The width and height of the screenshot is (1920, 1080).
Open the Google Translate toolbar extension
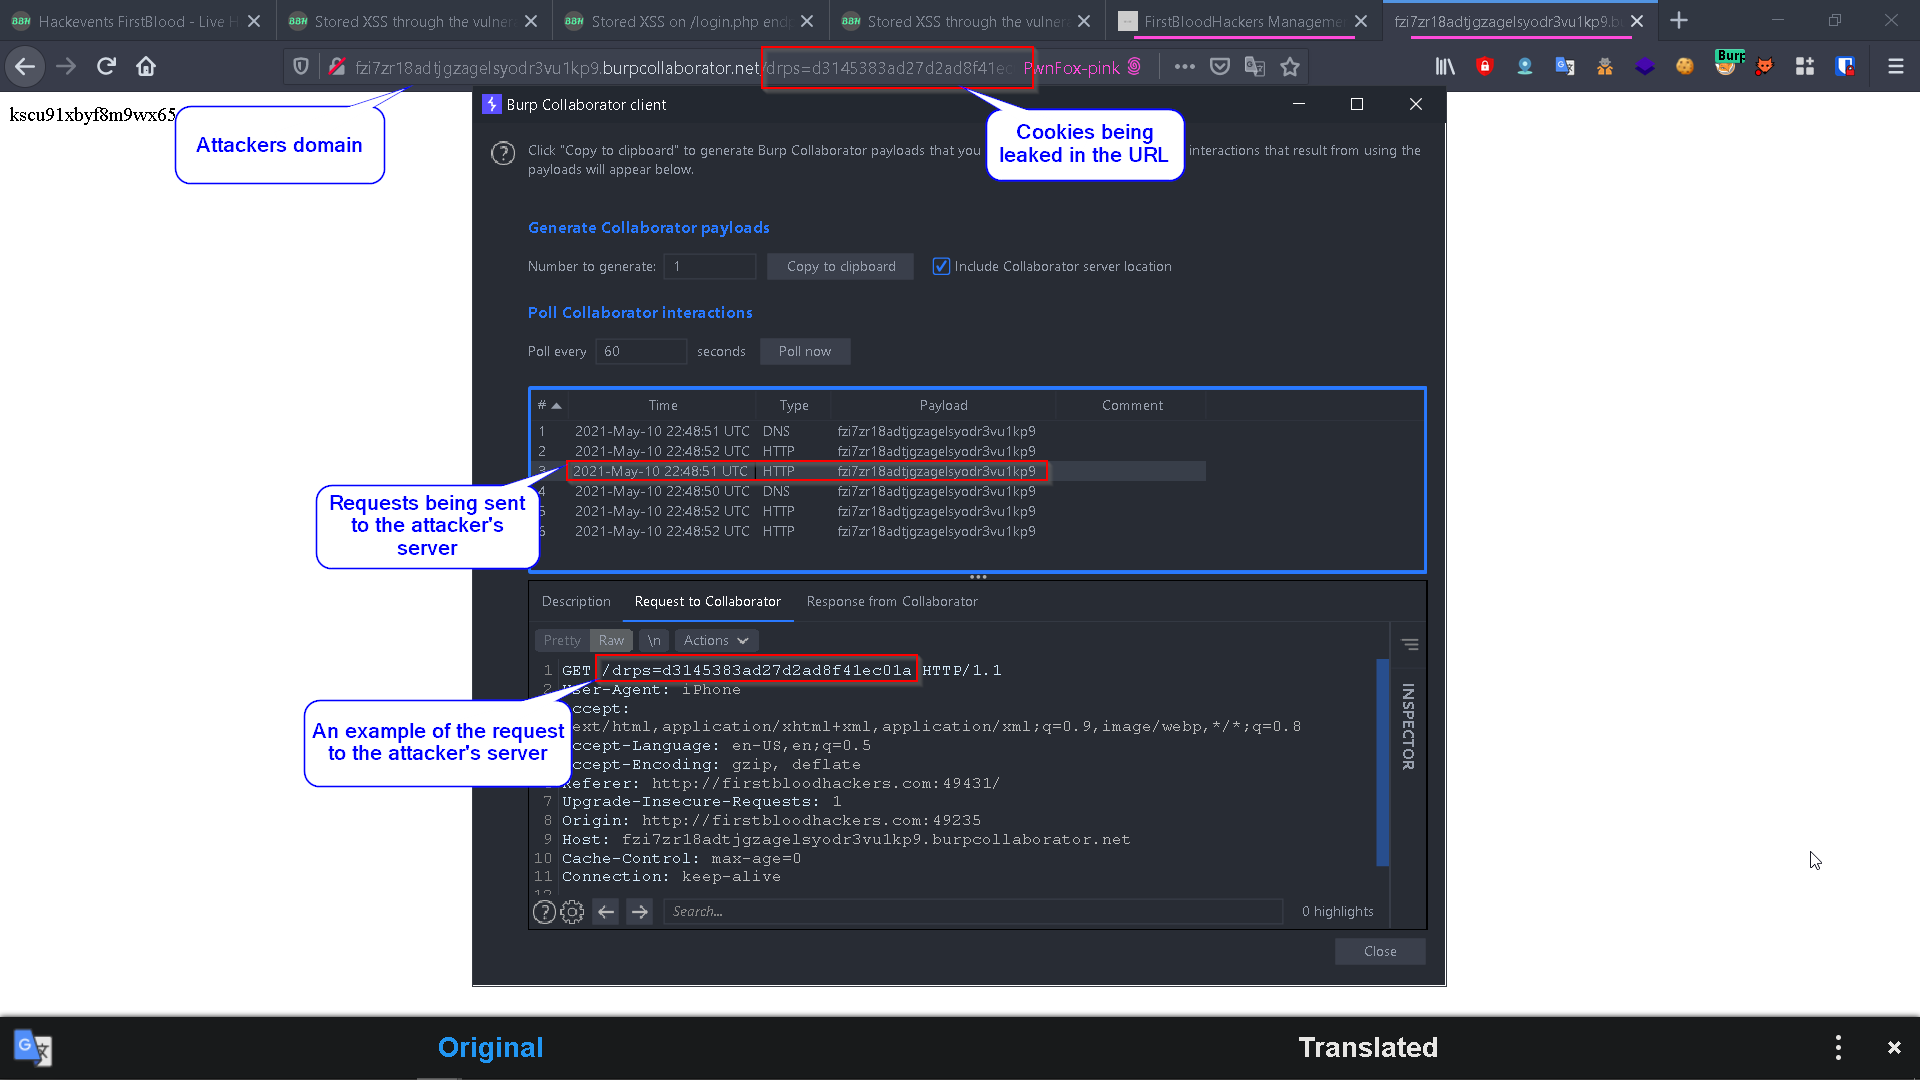1565,67
